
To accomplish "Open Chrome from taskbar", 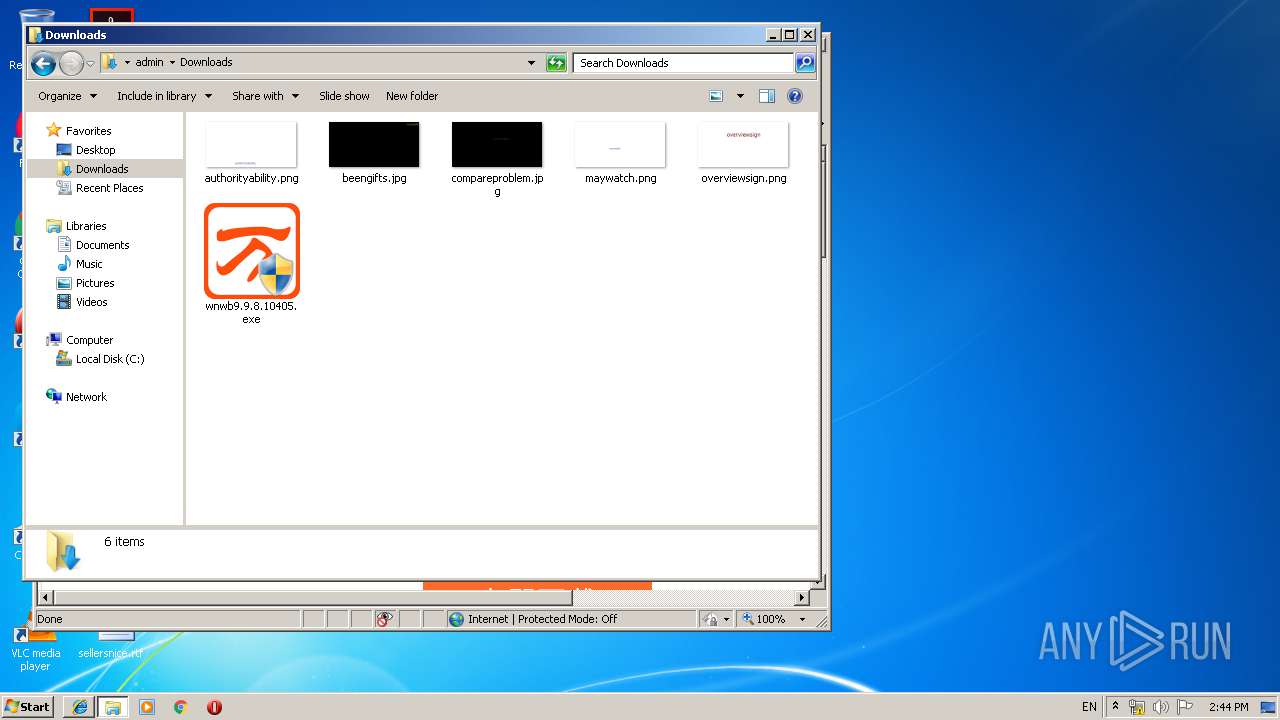I will (x=181, y=706).
